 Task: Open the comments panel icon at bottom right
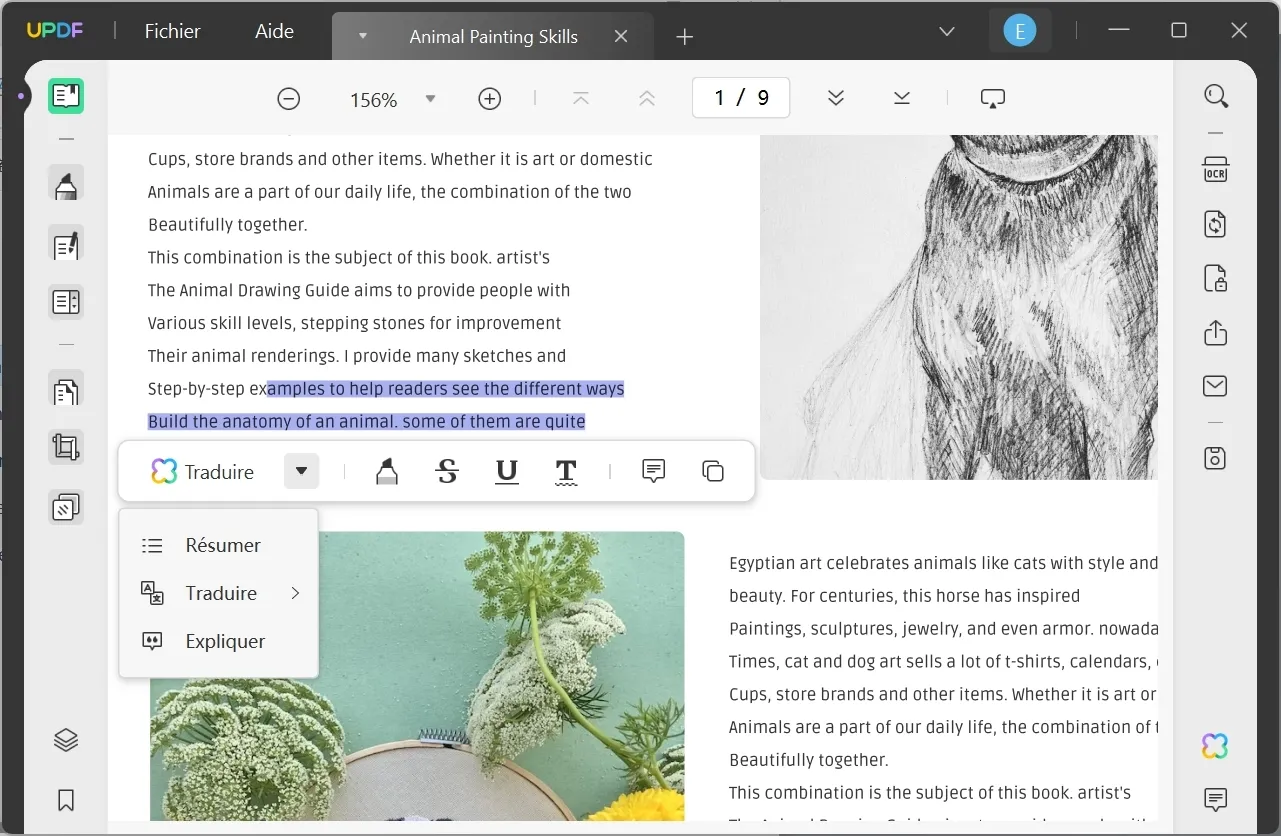click(1216, 799)
